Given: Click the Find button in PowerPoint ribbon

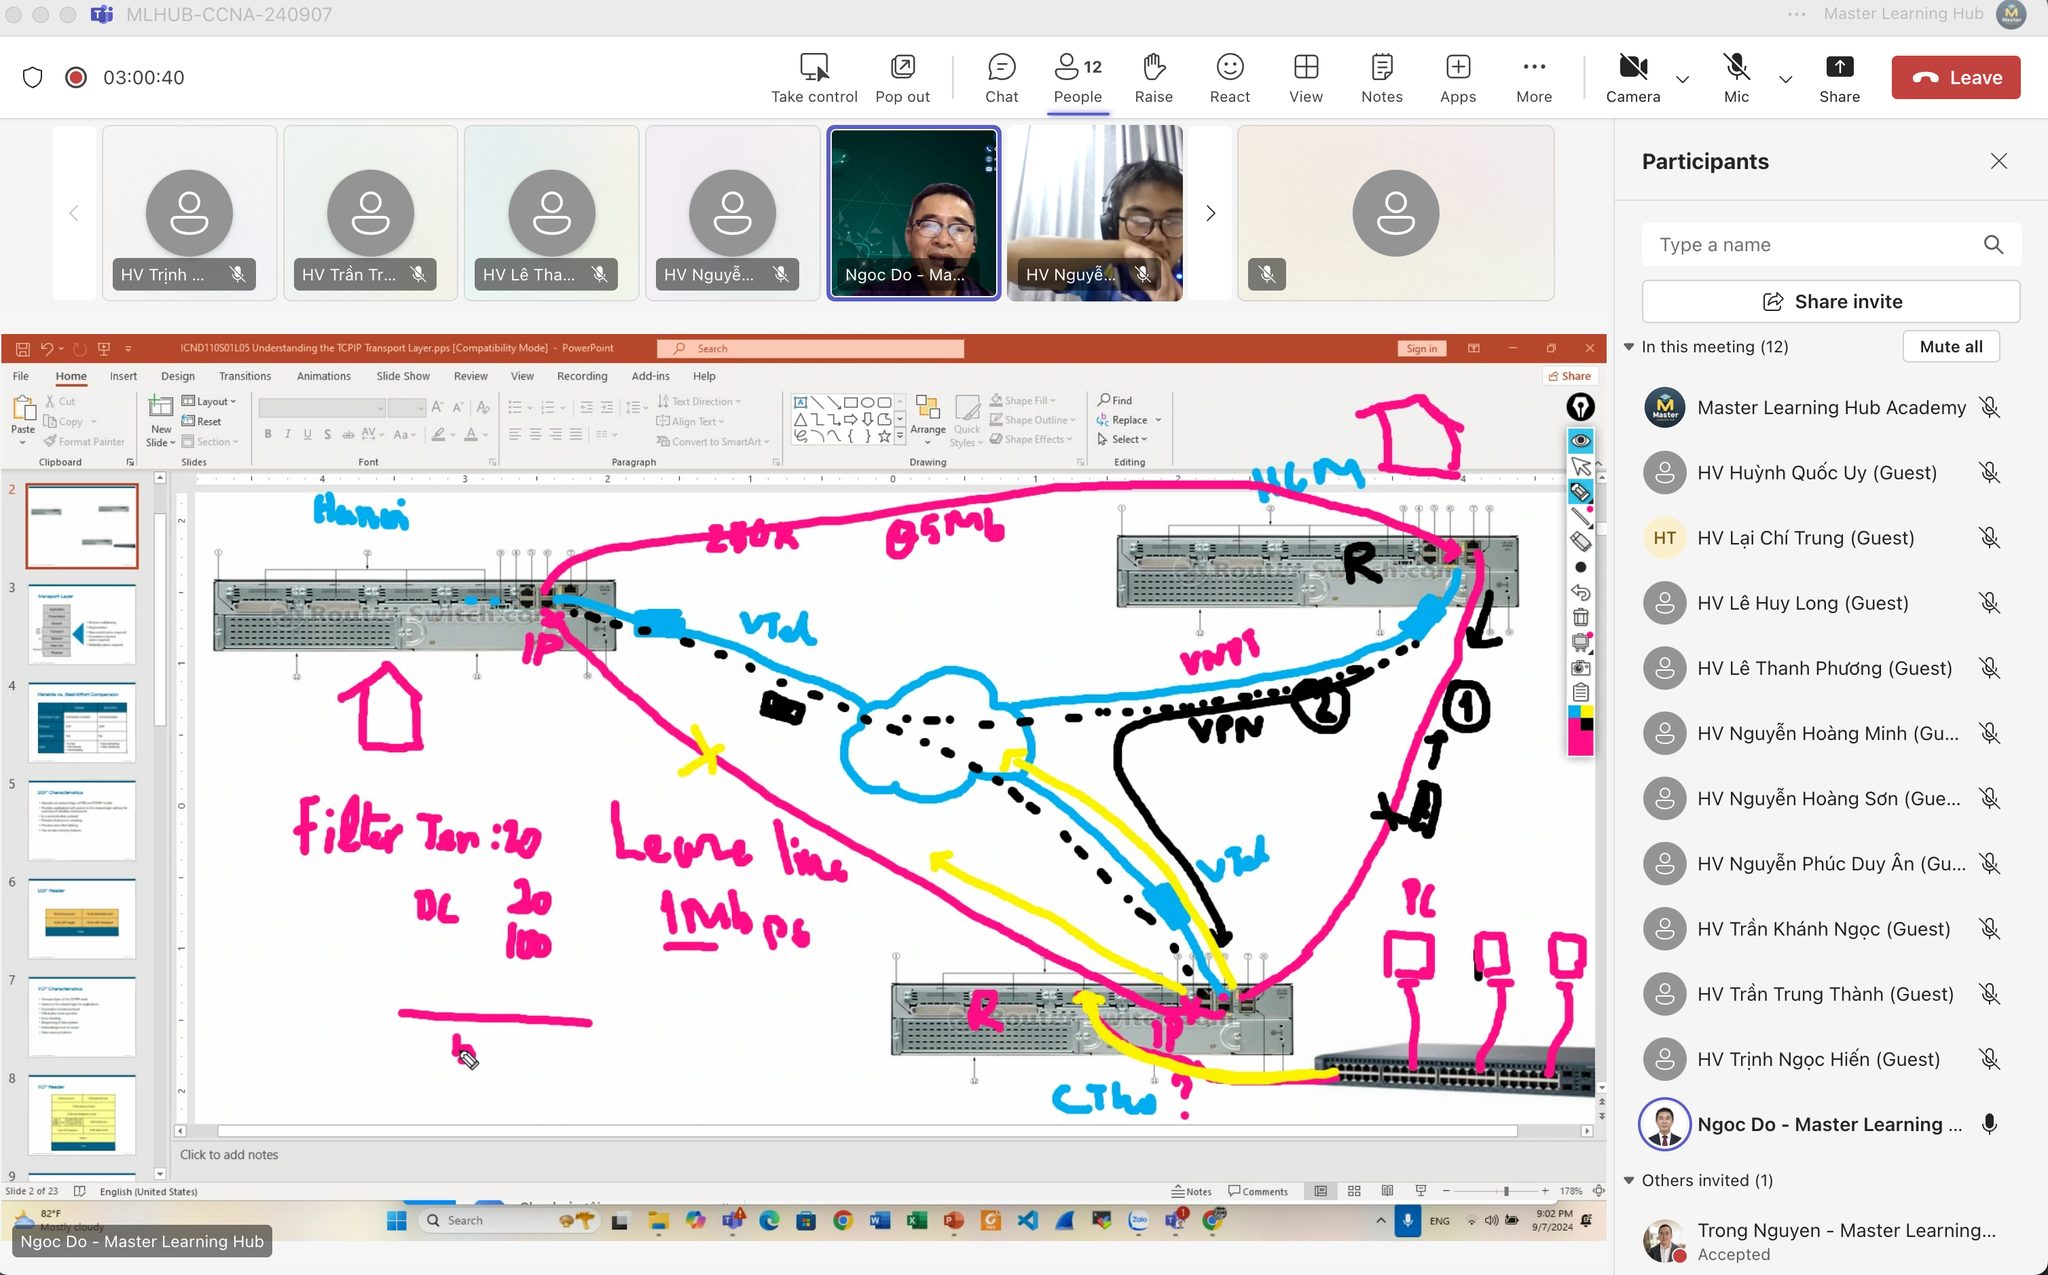Looking at the screenshot, I should (x=1115, y=400).
